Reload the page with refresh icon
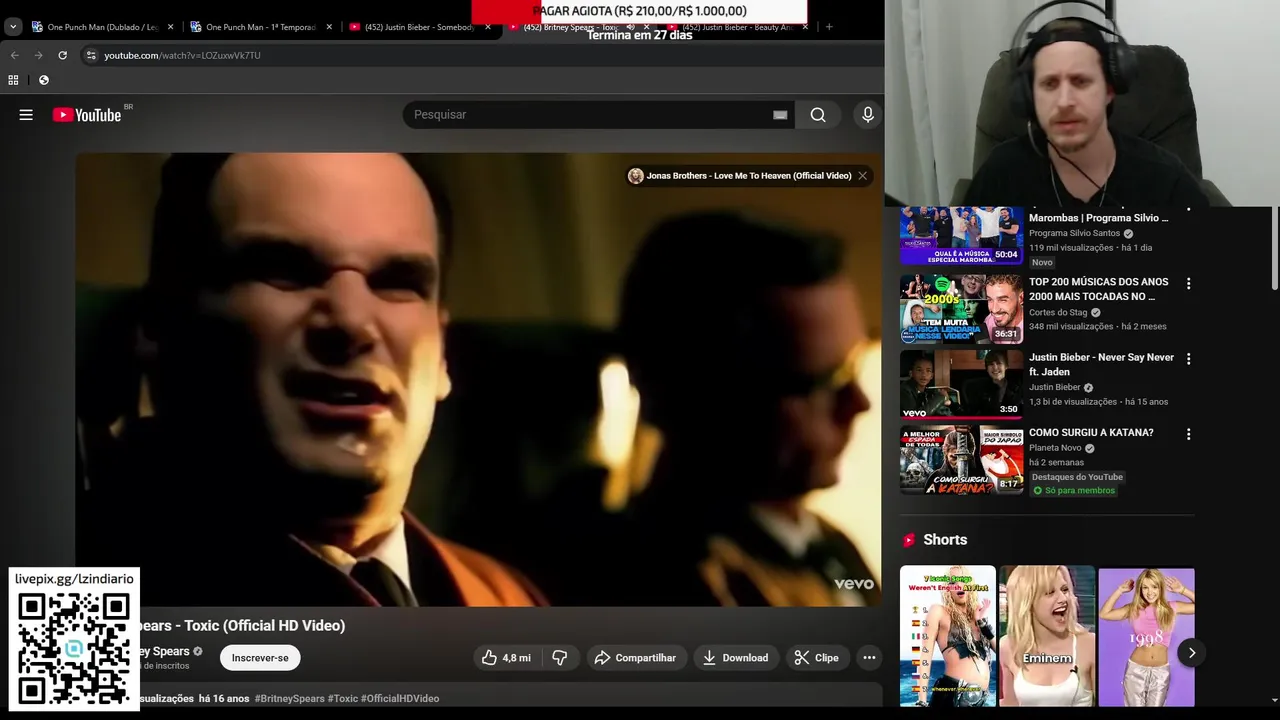 coord(62,55)
